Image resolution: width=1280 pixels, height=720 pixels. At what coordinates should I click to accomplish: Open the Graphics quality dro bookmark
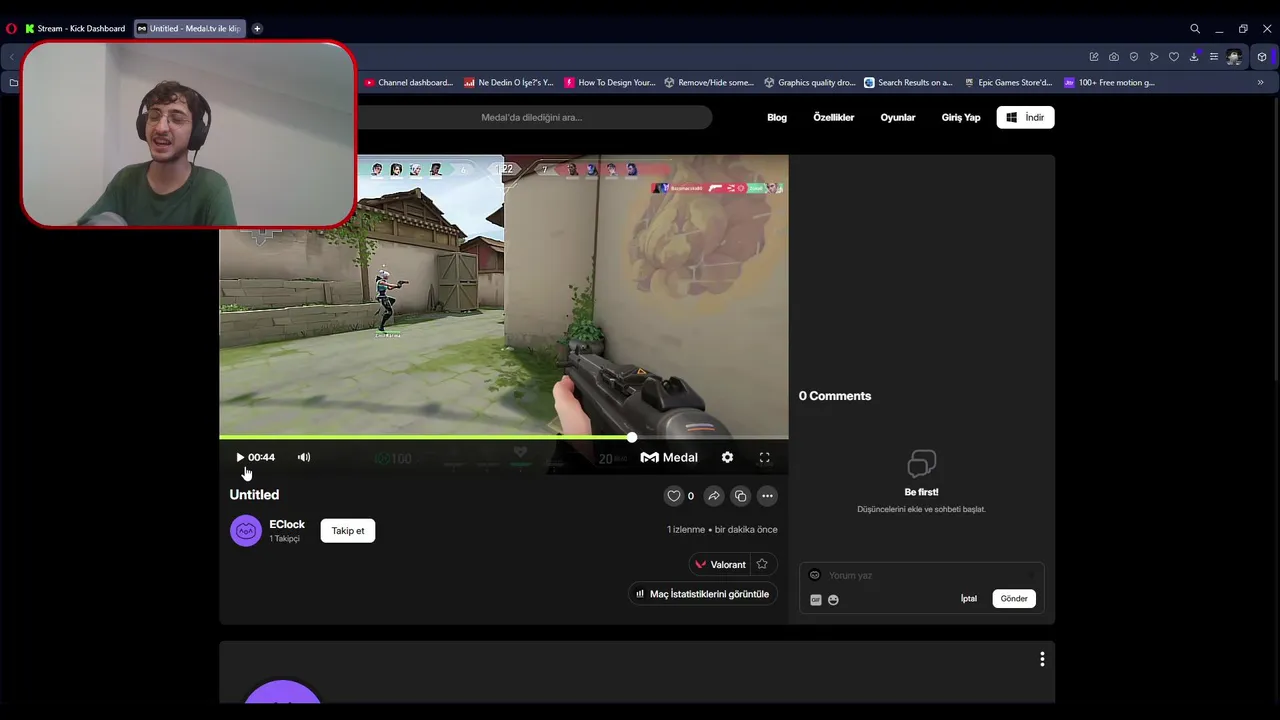pyautogui.click(x=810, y=83)
